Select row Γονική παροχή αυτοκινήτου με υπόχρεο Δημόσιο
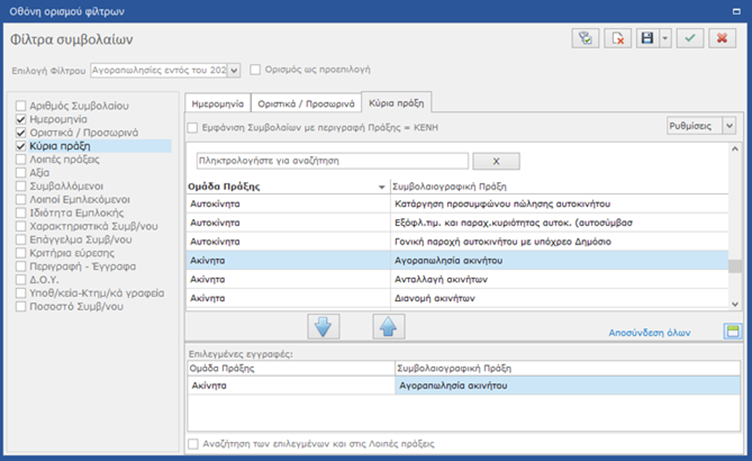 pyautogui.click(x=457, y=242)
